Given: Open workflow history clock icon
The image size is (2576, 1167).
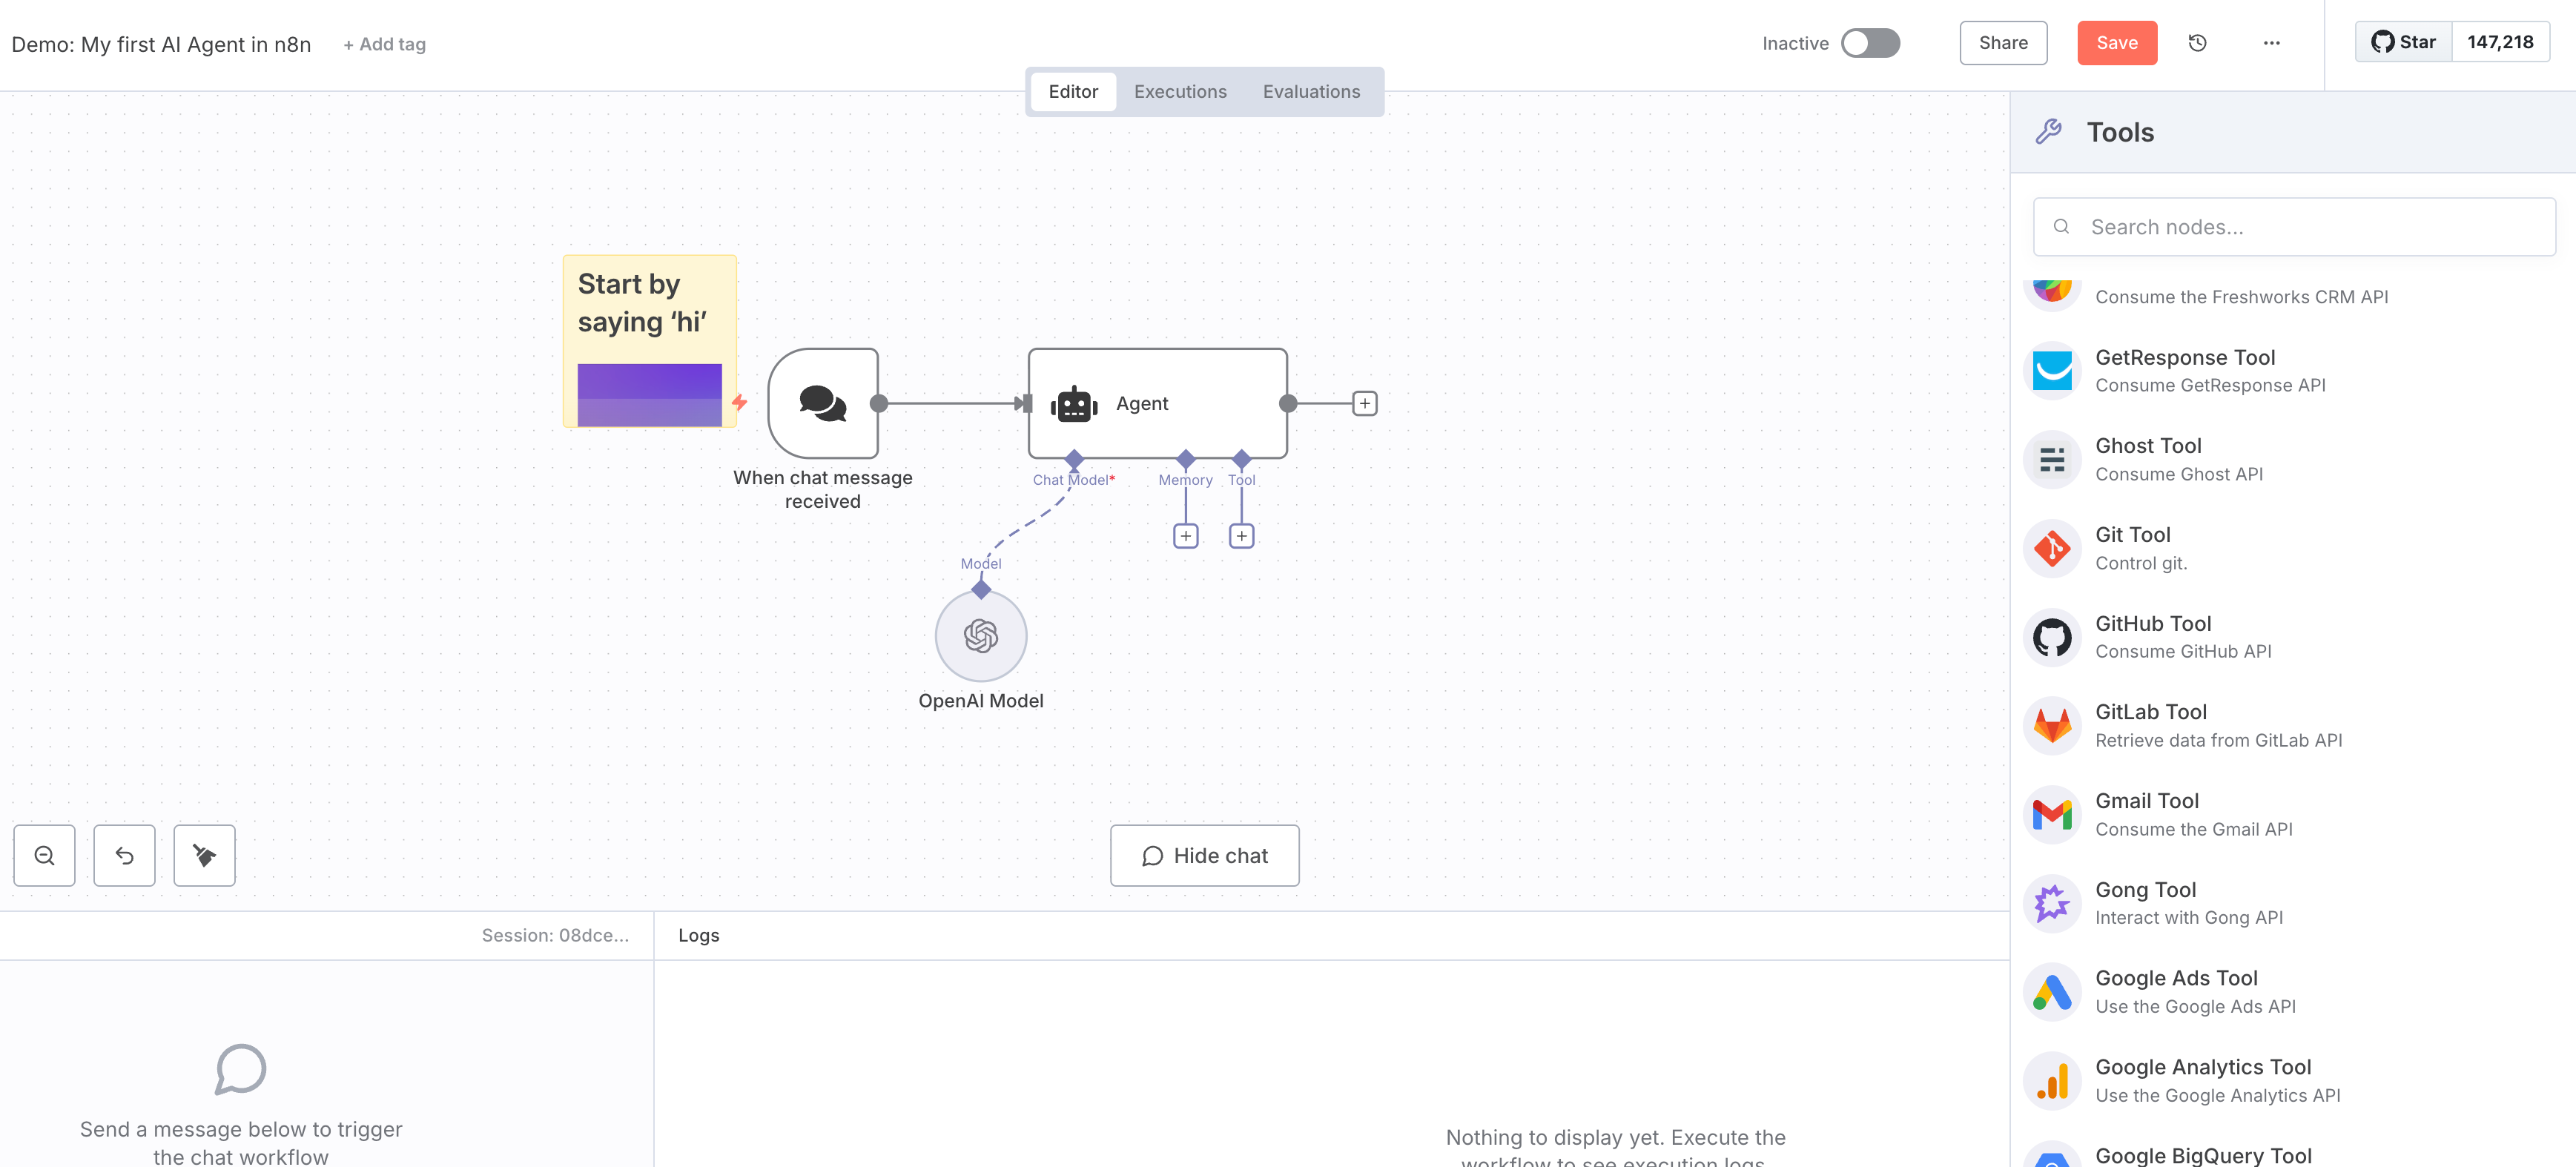Looking at the screenshot, I should tap(2197, 43).
